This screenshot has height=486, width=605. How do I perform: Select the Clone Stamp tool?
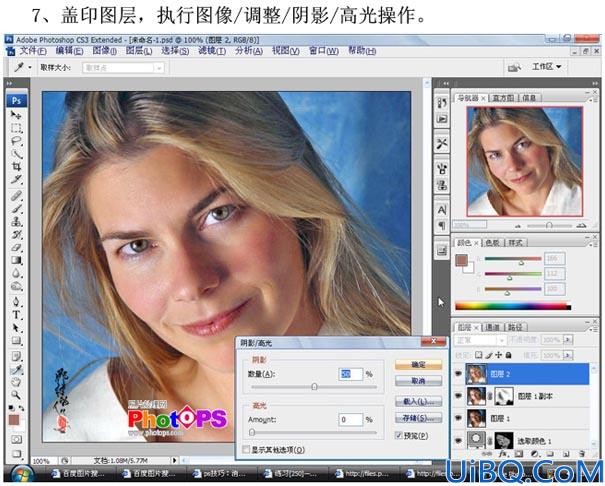tap(16, 221)
